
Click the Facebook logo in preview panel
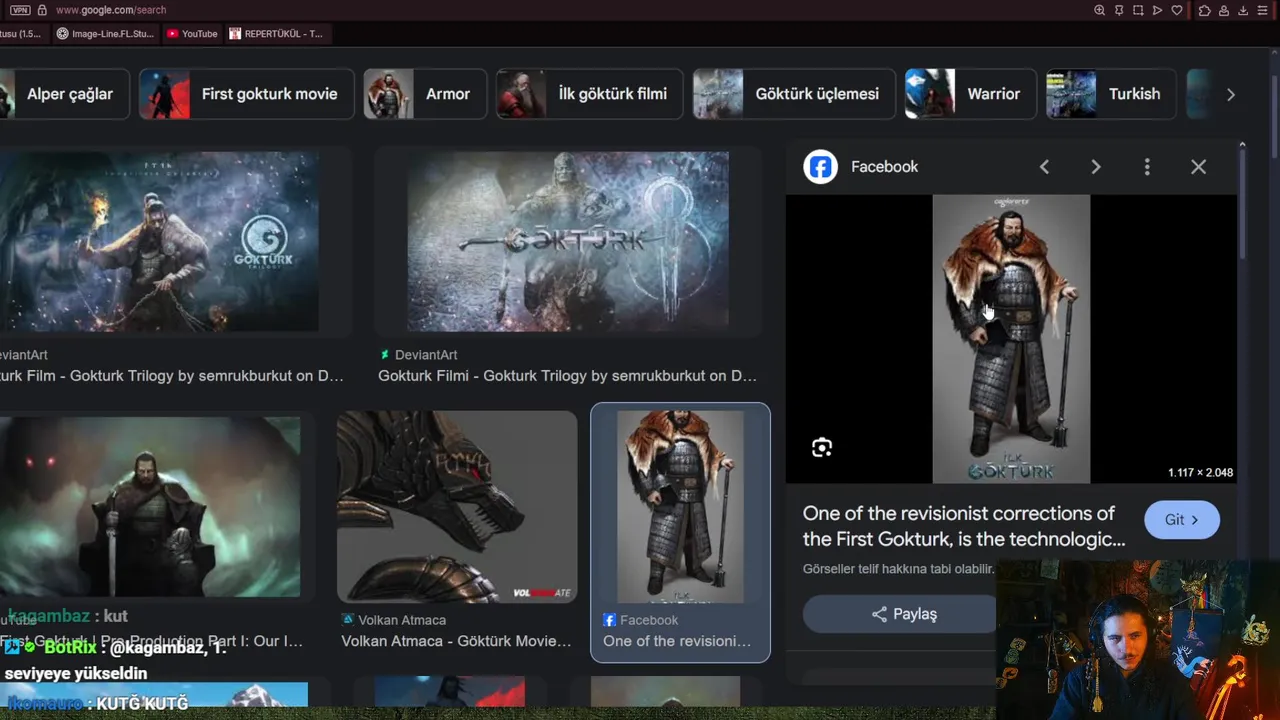pyautogui.click(x=821, y=167)
